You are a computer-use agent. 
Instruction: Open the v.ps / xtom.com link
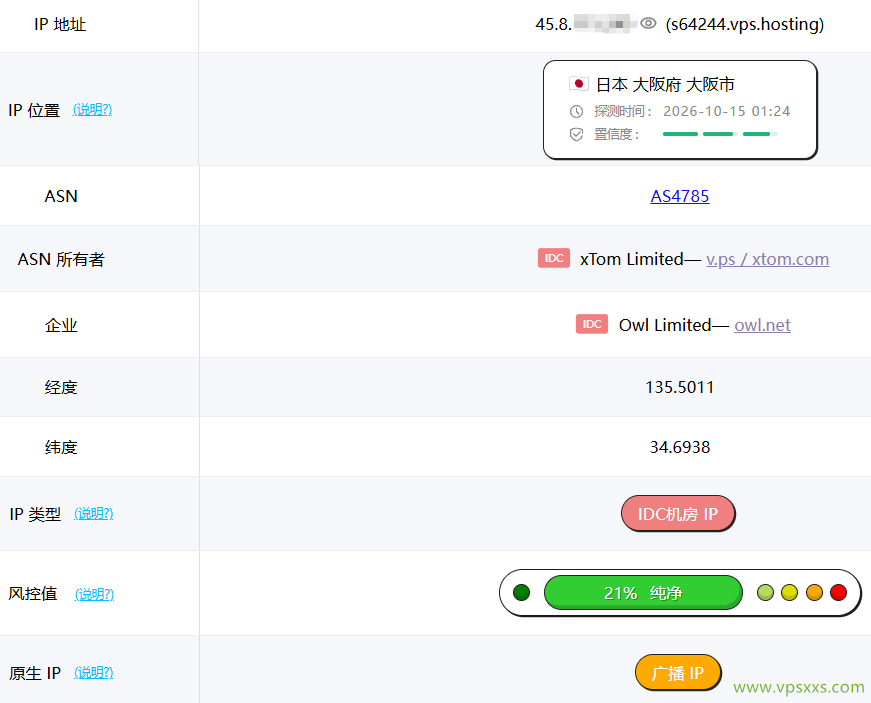[768, 259]
